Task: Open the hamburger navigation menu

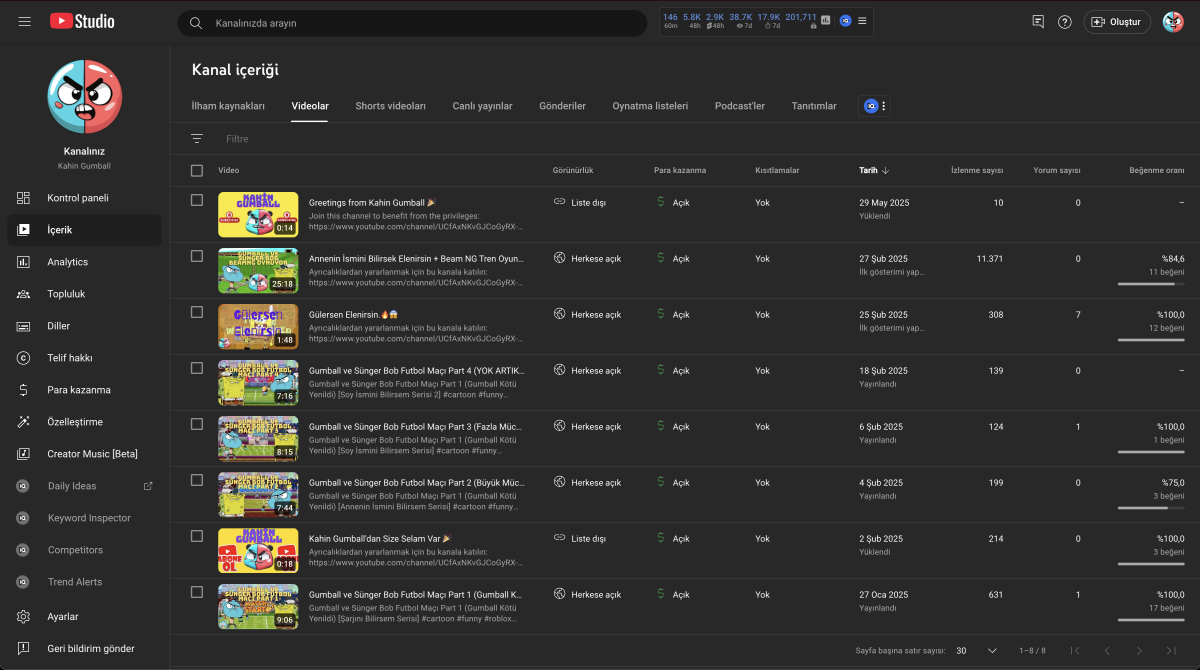Action: pos(24,21)
